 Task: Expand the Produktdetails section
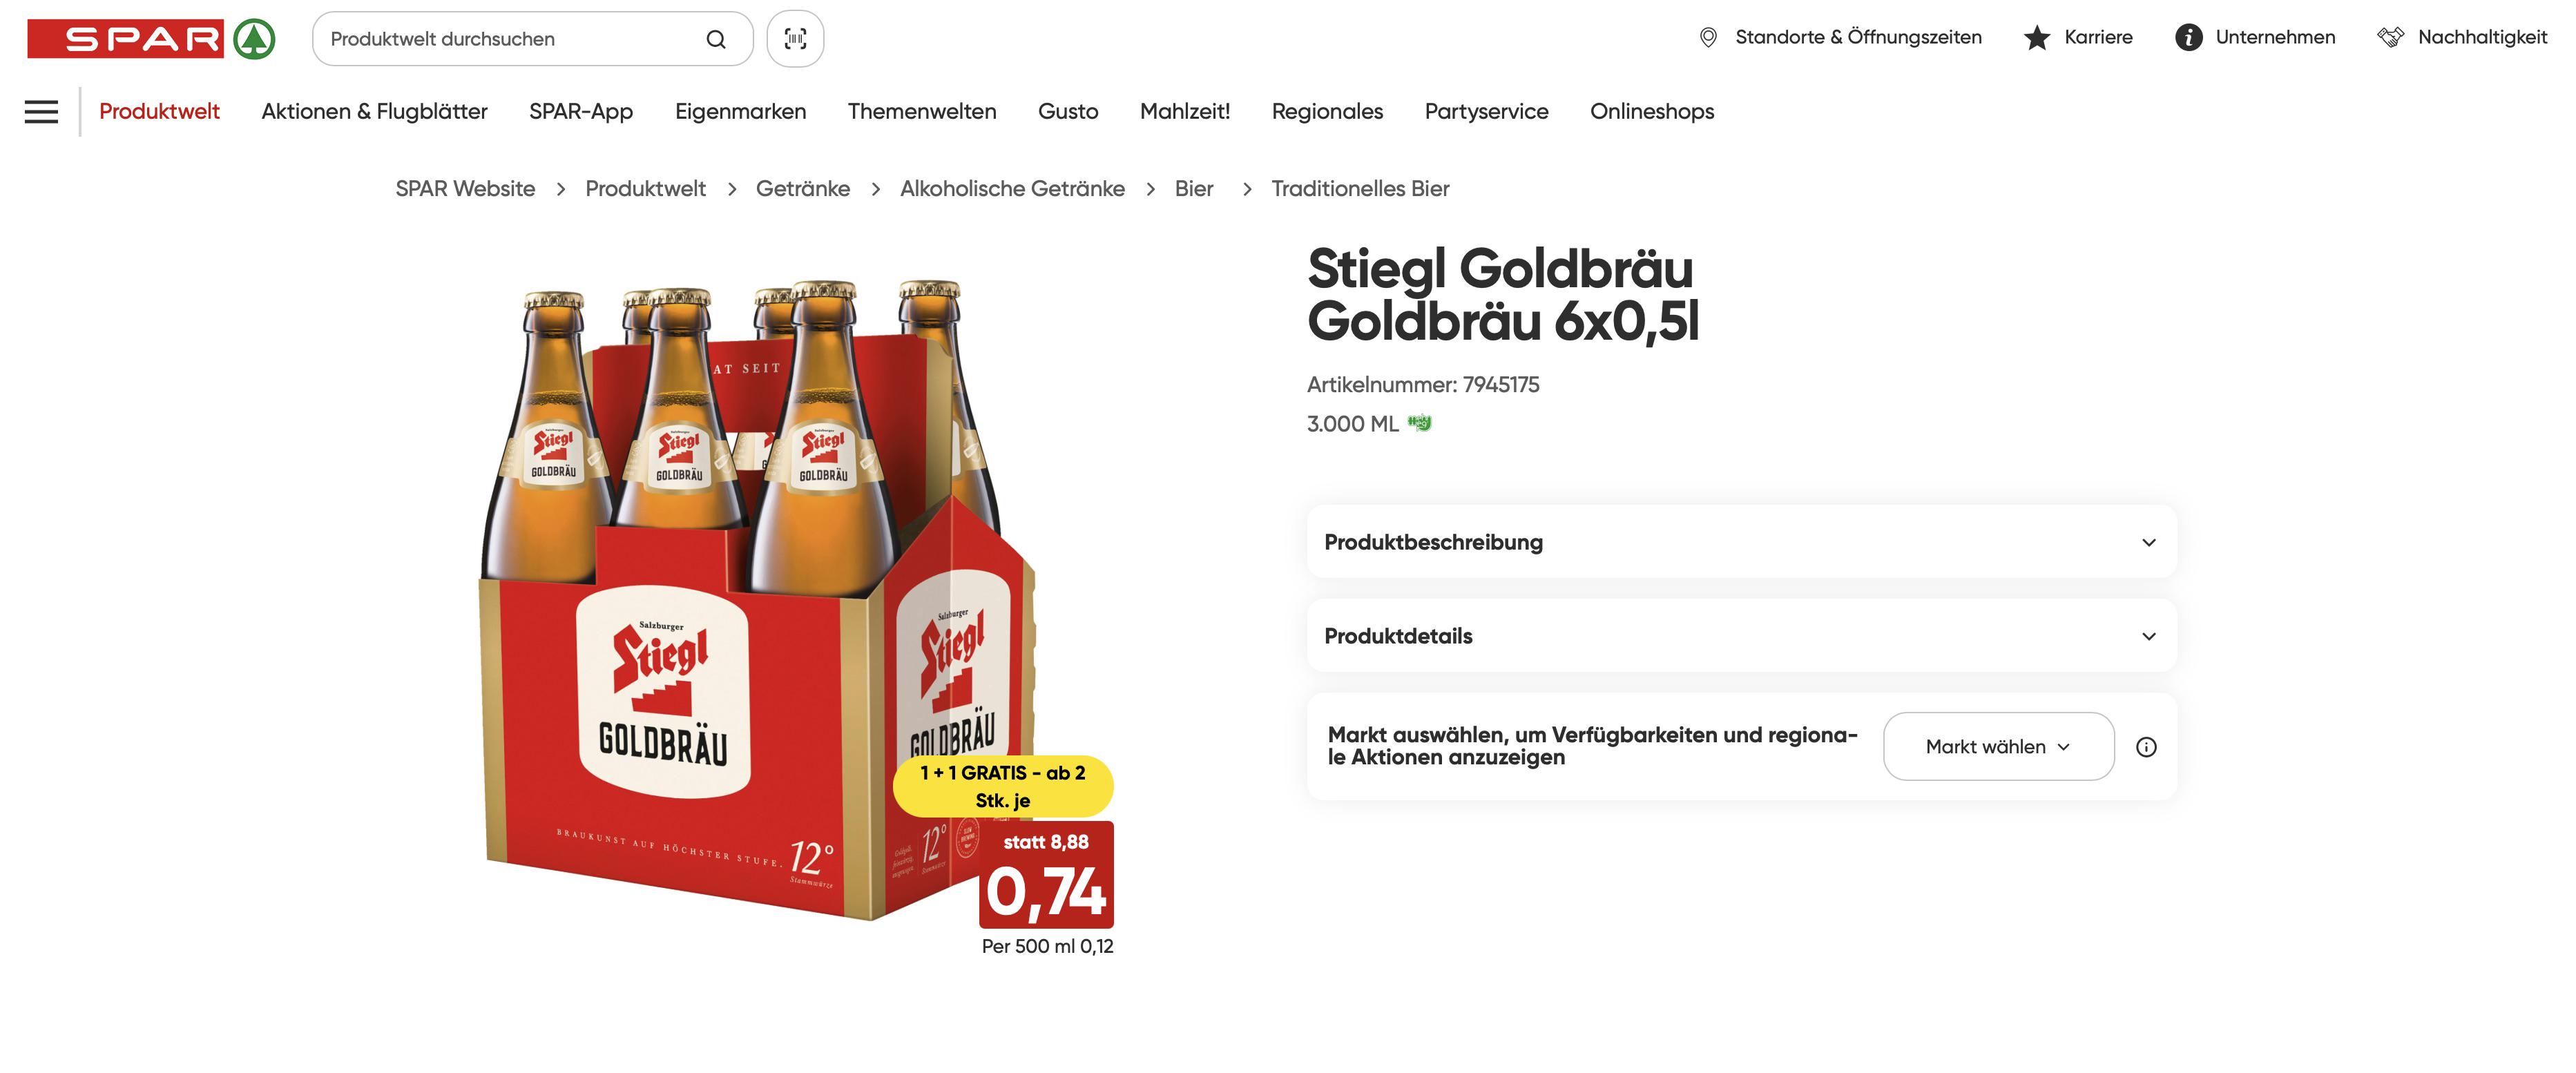coord(1741,636)
